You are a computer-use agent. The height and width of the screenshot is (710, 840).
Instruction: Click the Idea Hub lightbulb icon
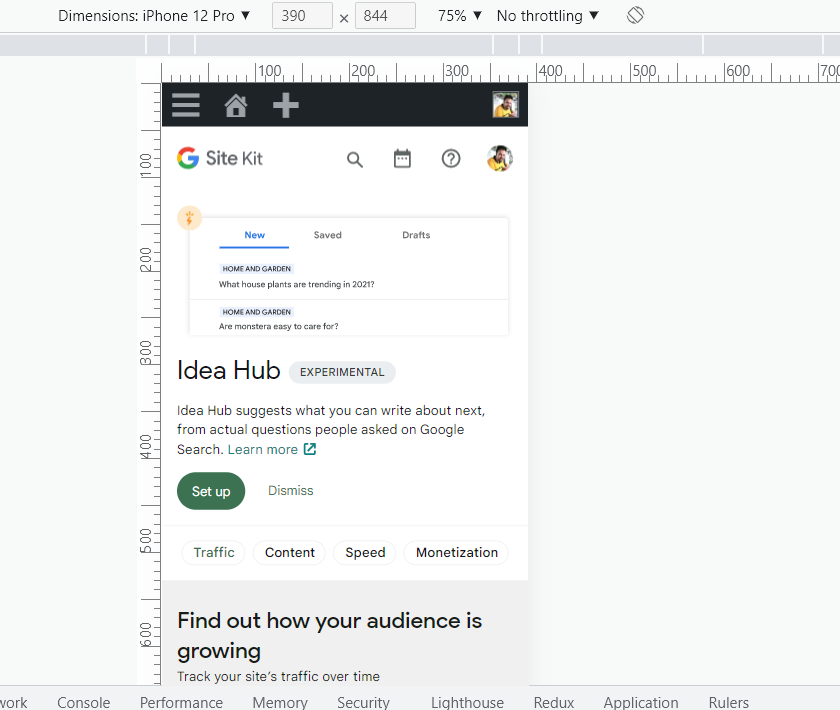click(189, 218)
